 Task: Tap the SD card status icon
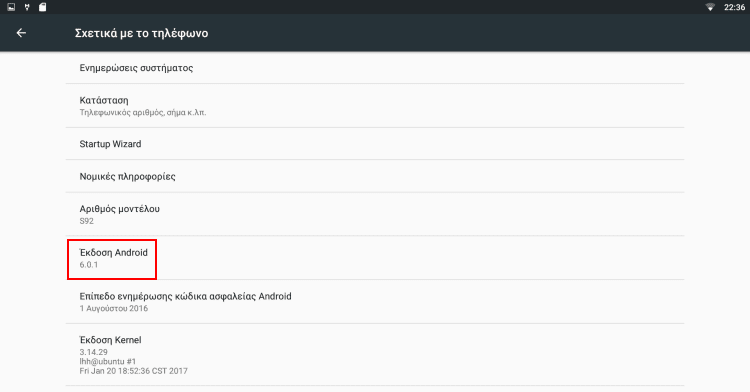click(43, 7)
